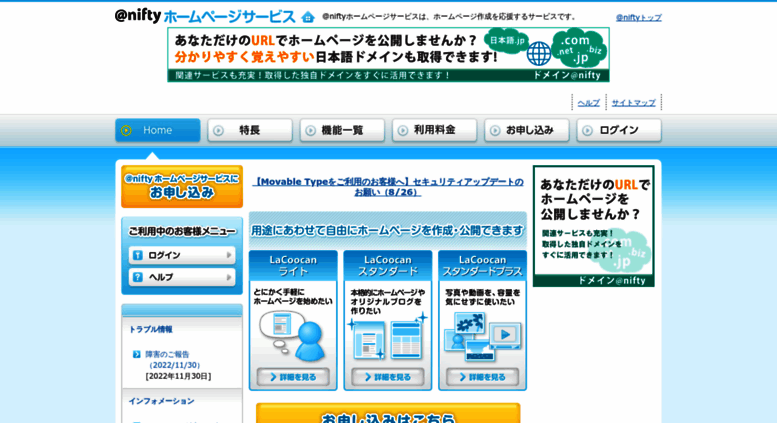Screen dimensions: 777x423
Task: Click the ヘルプ button in customer menu
Action: click(x=182, y=277)
